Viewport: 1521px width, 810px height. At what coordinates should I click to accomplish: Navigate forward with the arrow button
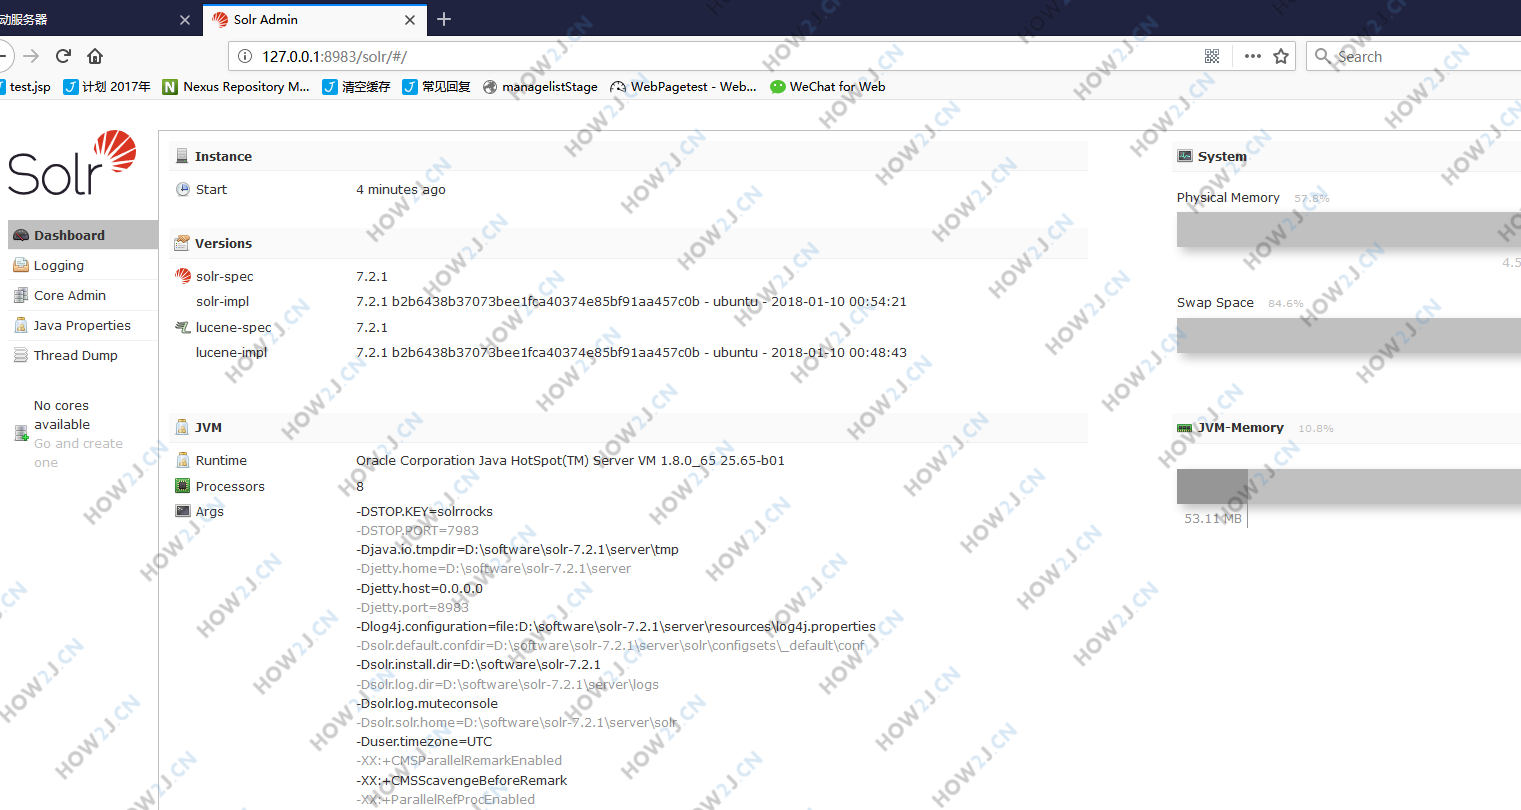pyautogui.click(x=31, y=56)
